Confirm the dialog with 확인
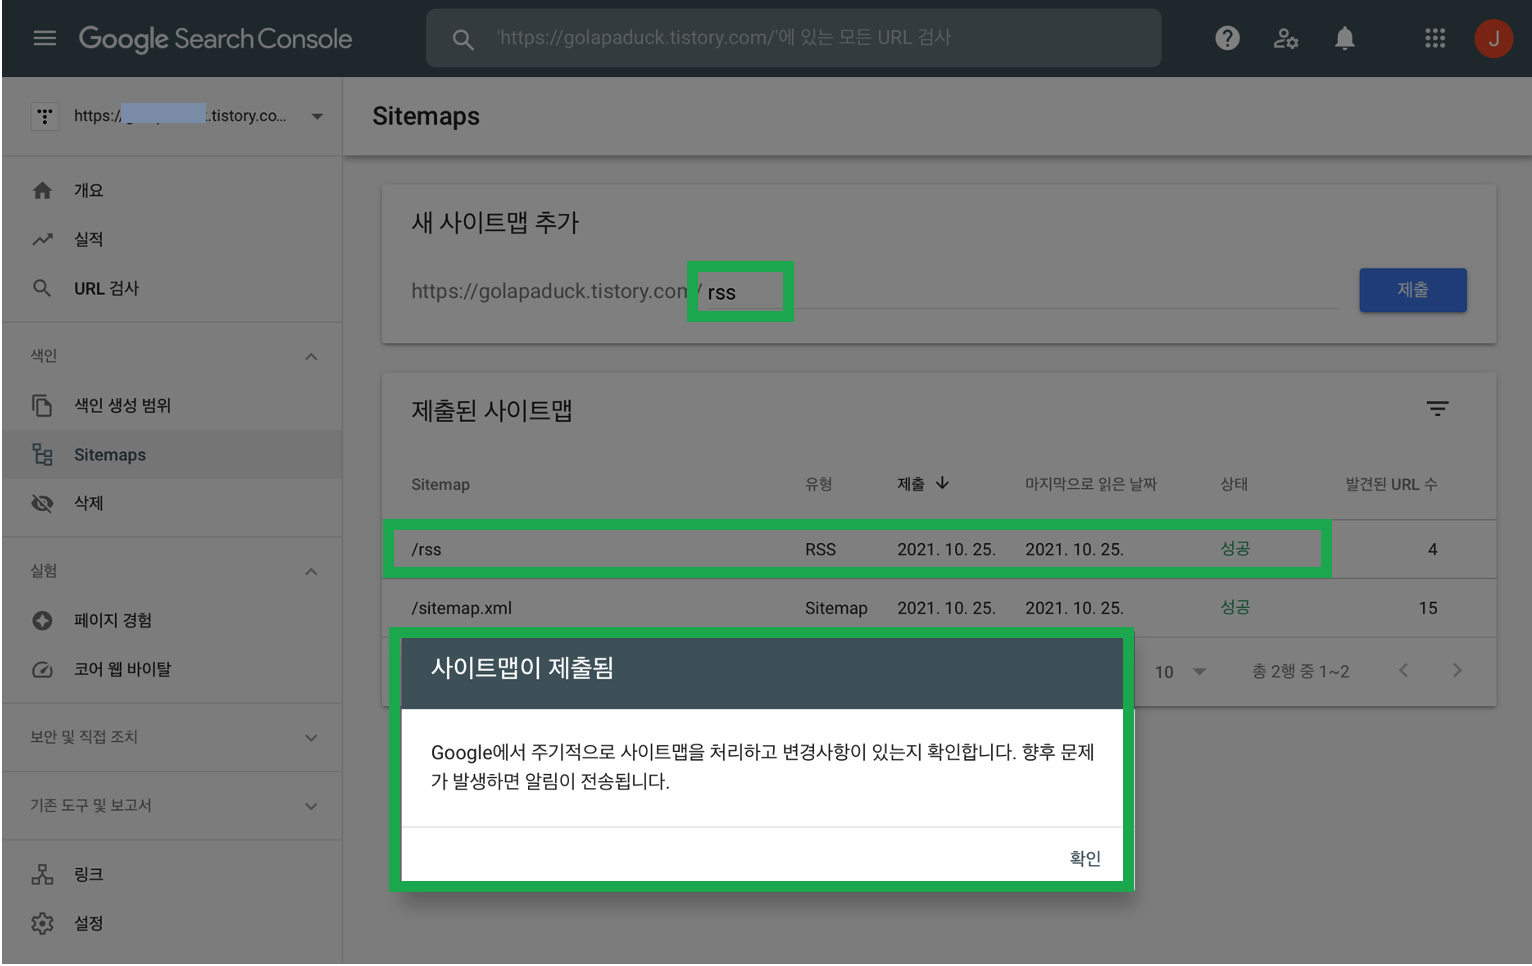The height and width of the screenshot is (966, 1532). click(x=1085, y=858)
